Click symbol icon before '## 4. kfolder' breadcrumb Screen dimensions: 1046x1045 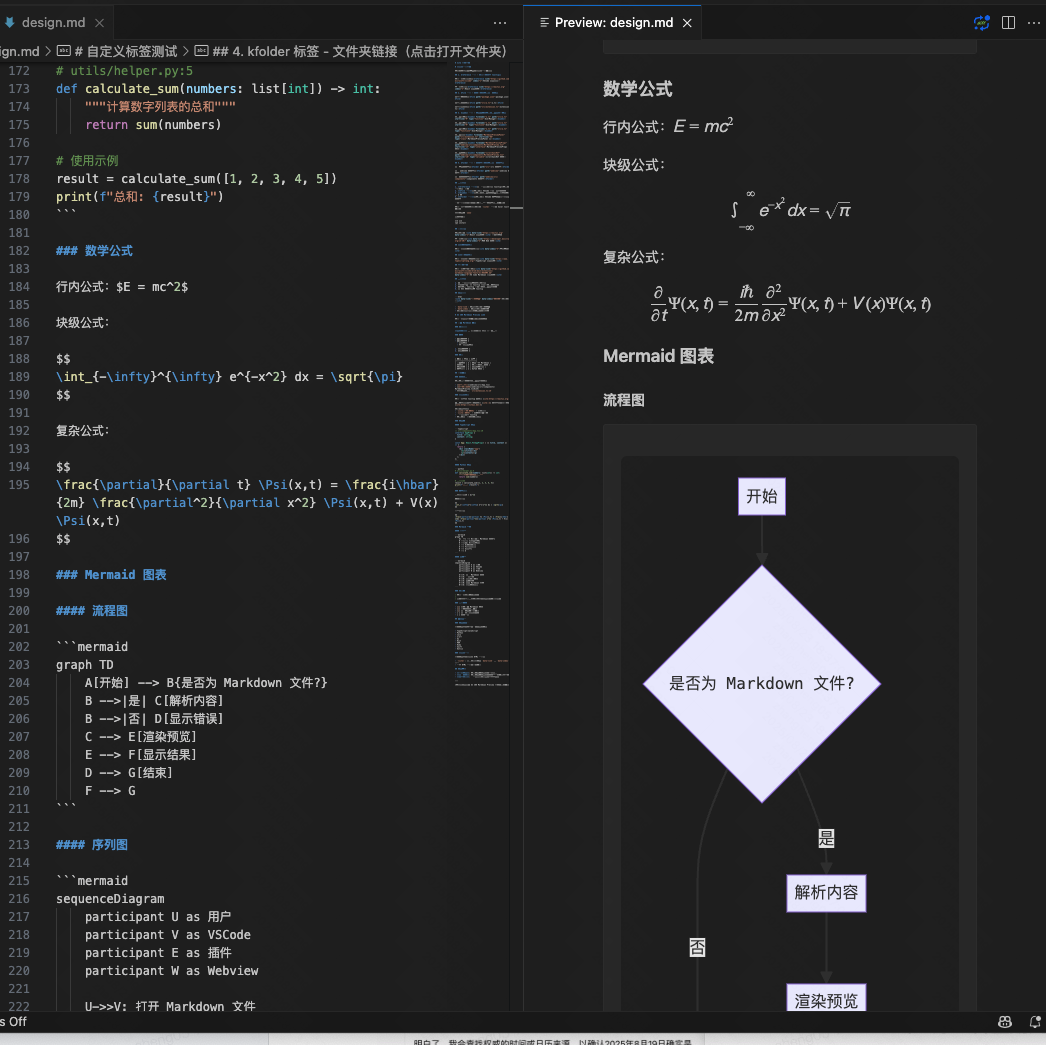(201, 51)
